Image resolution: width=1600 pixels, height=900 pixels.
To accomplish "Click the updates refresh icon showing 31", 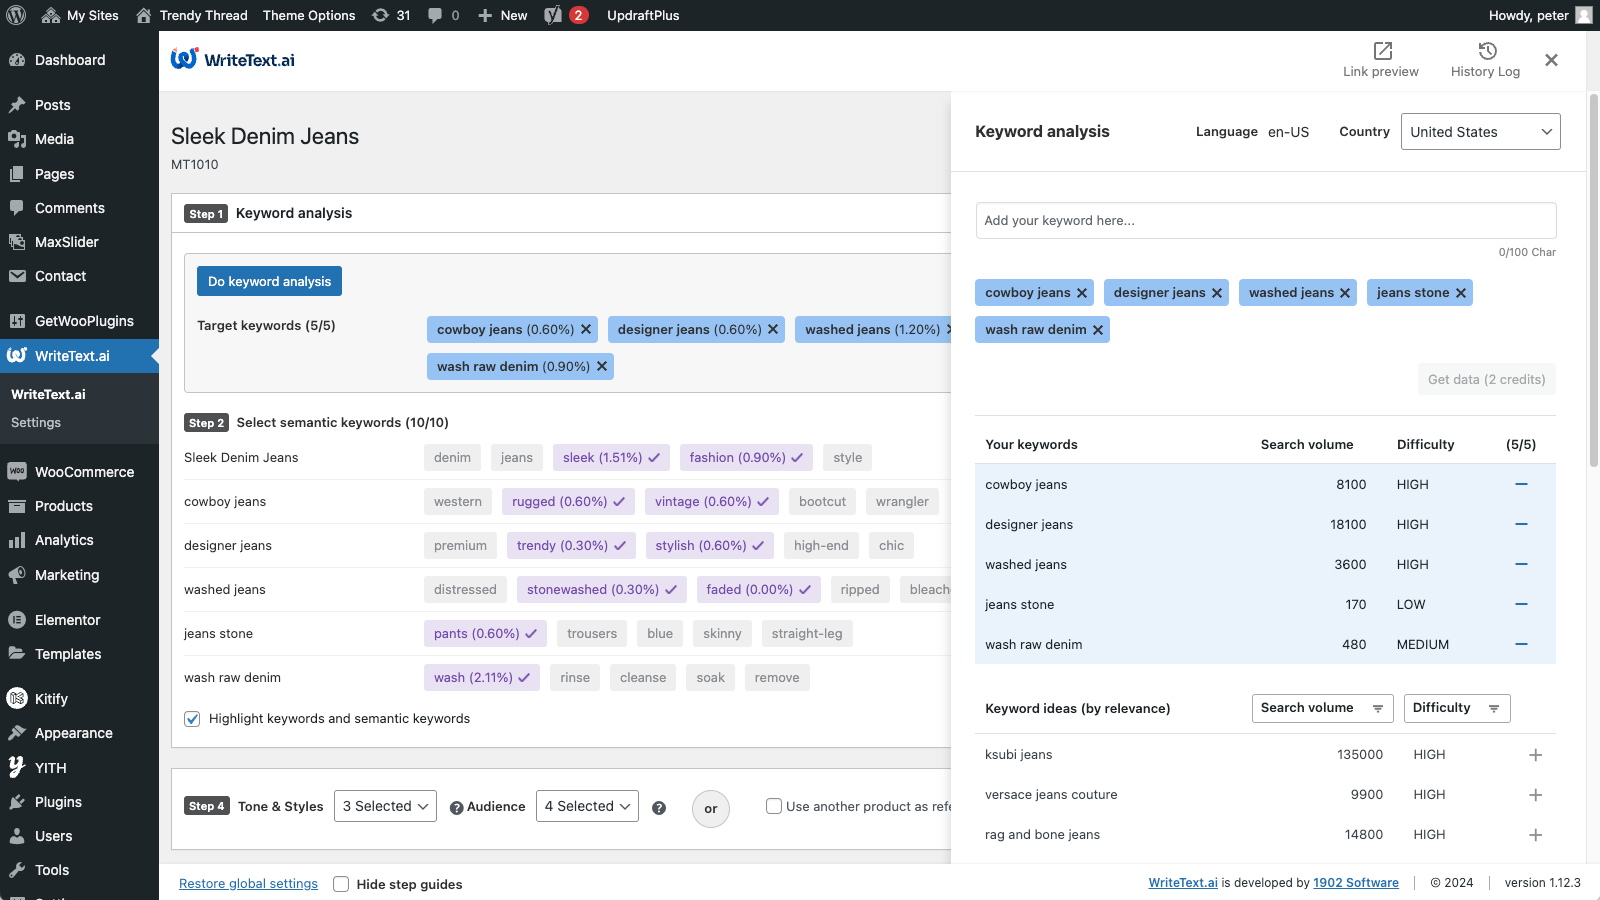I will 390,15.
